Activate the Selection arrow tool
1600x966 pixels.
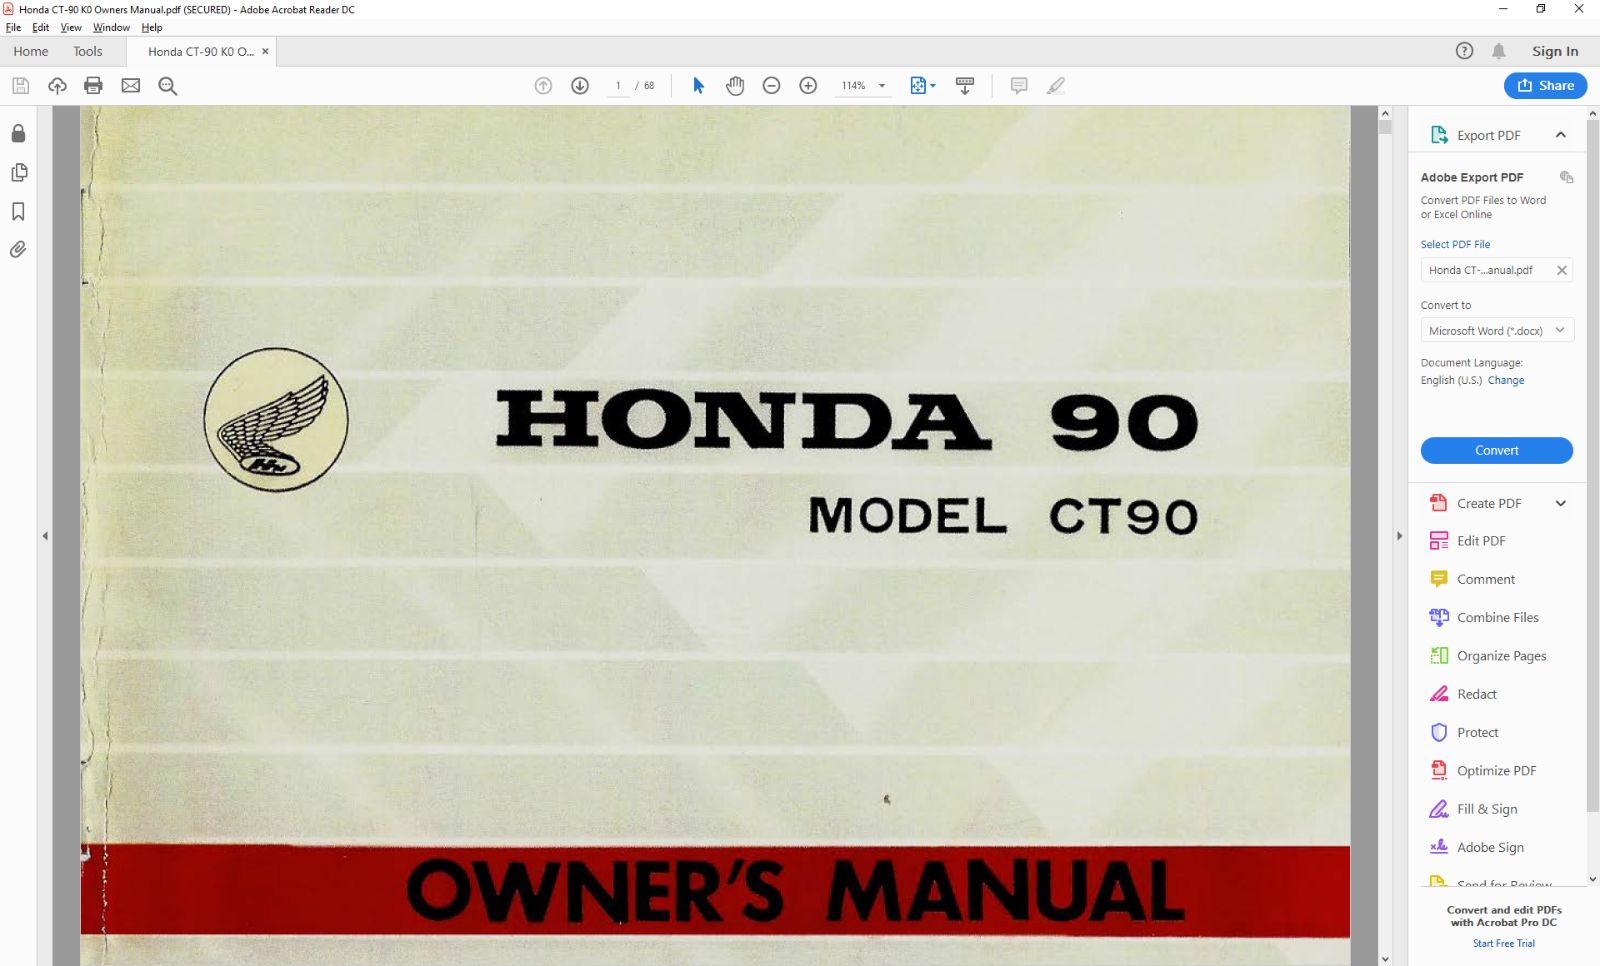(x=699, y=86)
